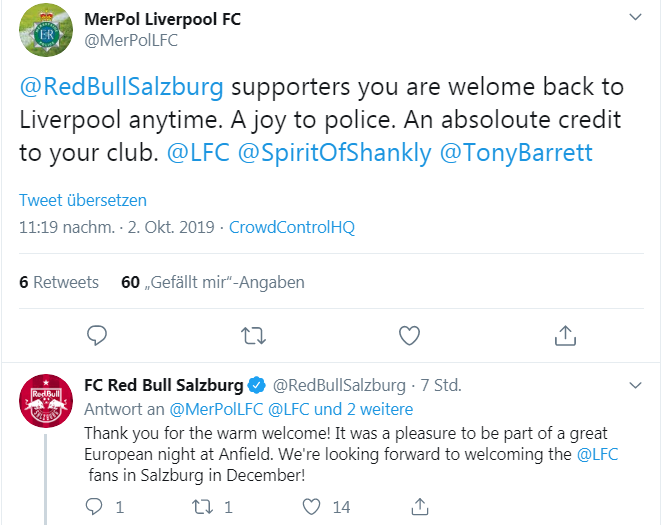Click the Tweet übersetzen link
Viewport: 669px width, 525px height.
coord(83,200)
